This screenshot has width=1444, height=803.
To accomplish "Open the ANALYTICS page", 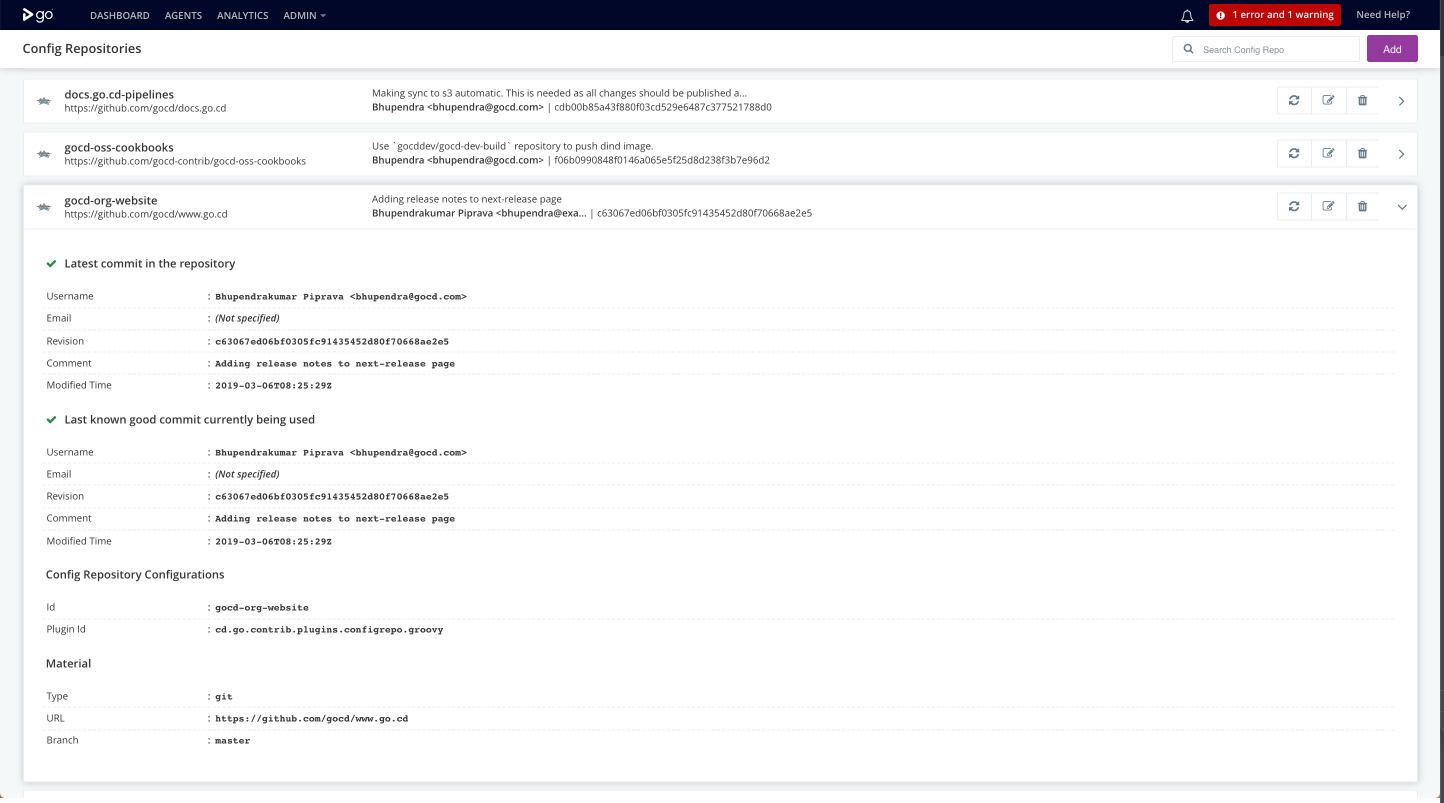I will [242, 15].
